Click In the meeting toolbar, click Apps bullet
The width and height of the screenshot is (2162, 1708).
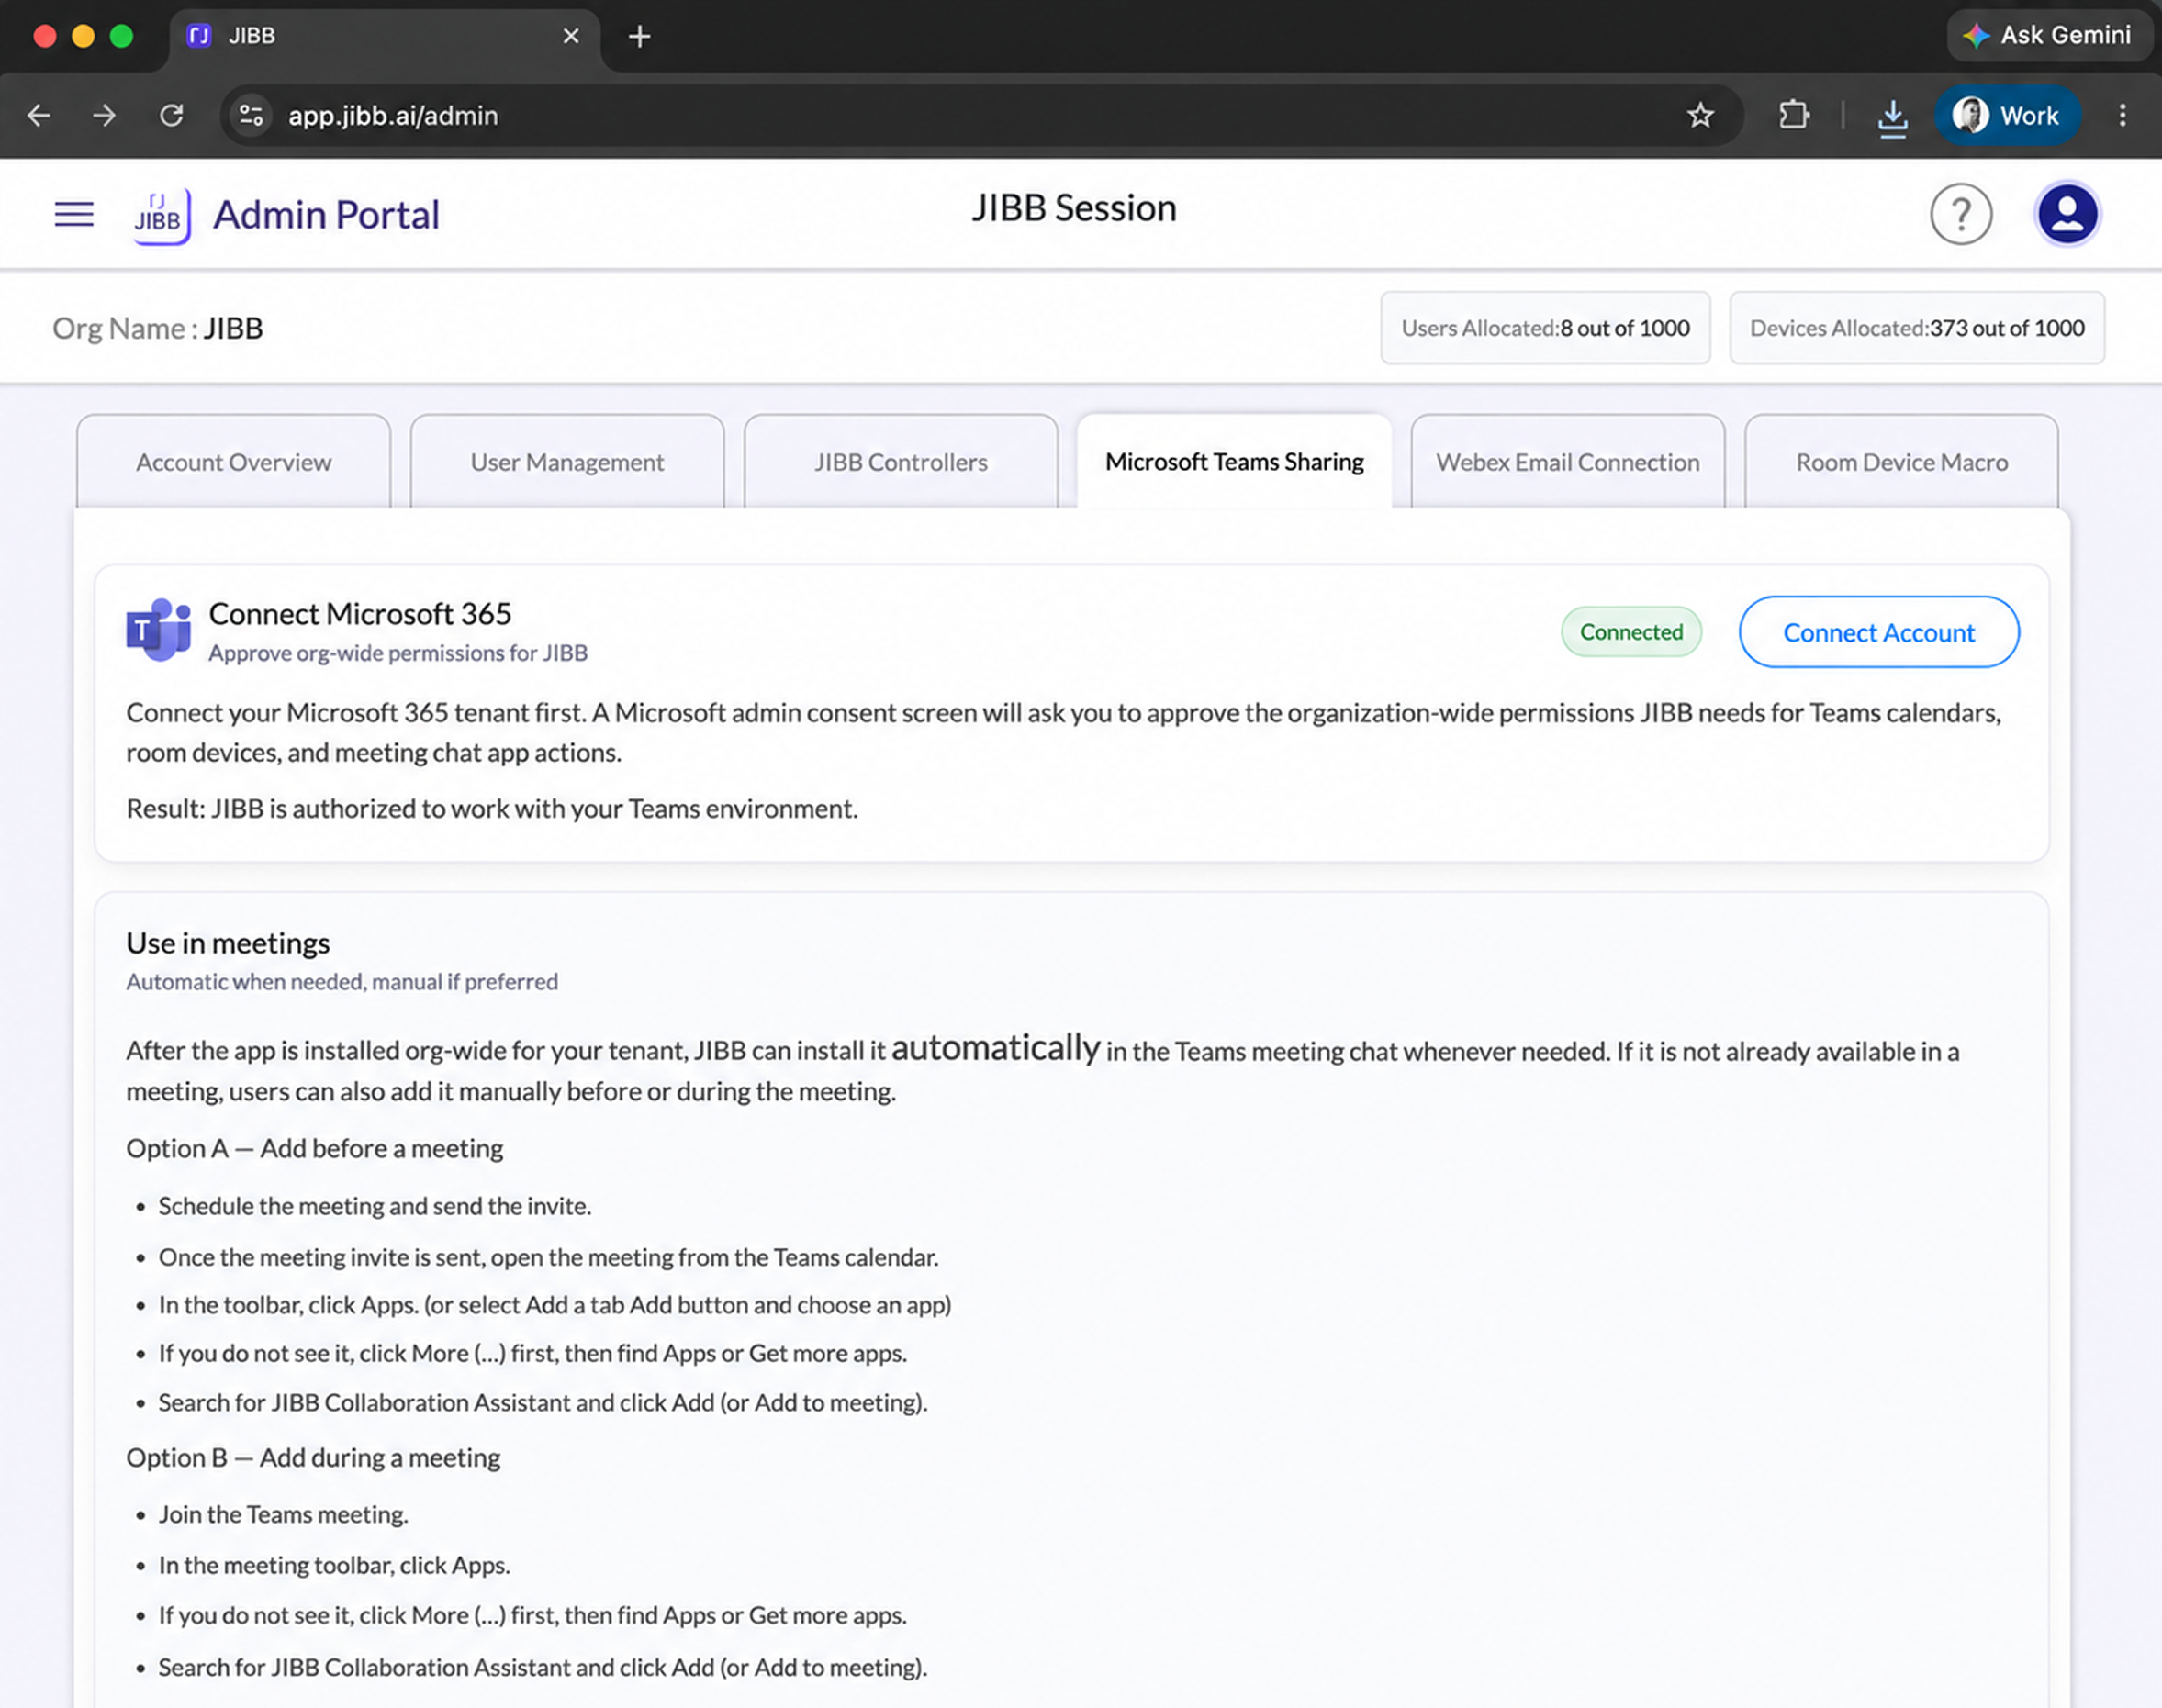point(334,1565)
